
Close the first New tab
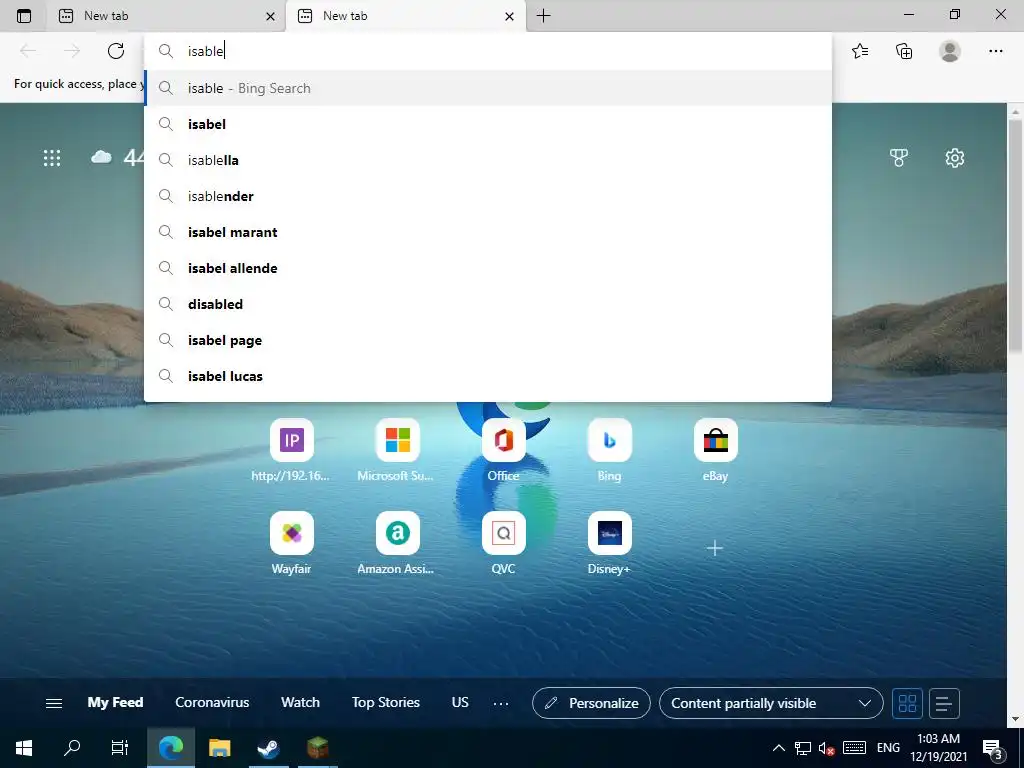(270, 16)
